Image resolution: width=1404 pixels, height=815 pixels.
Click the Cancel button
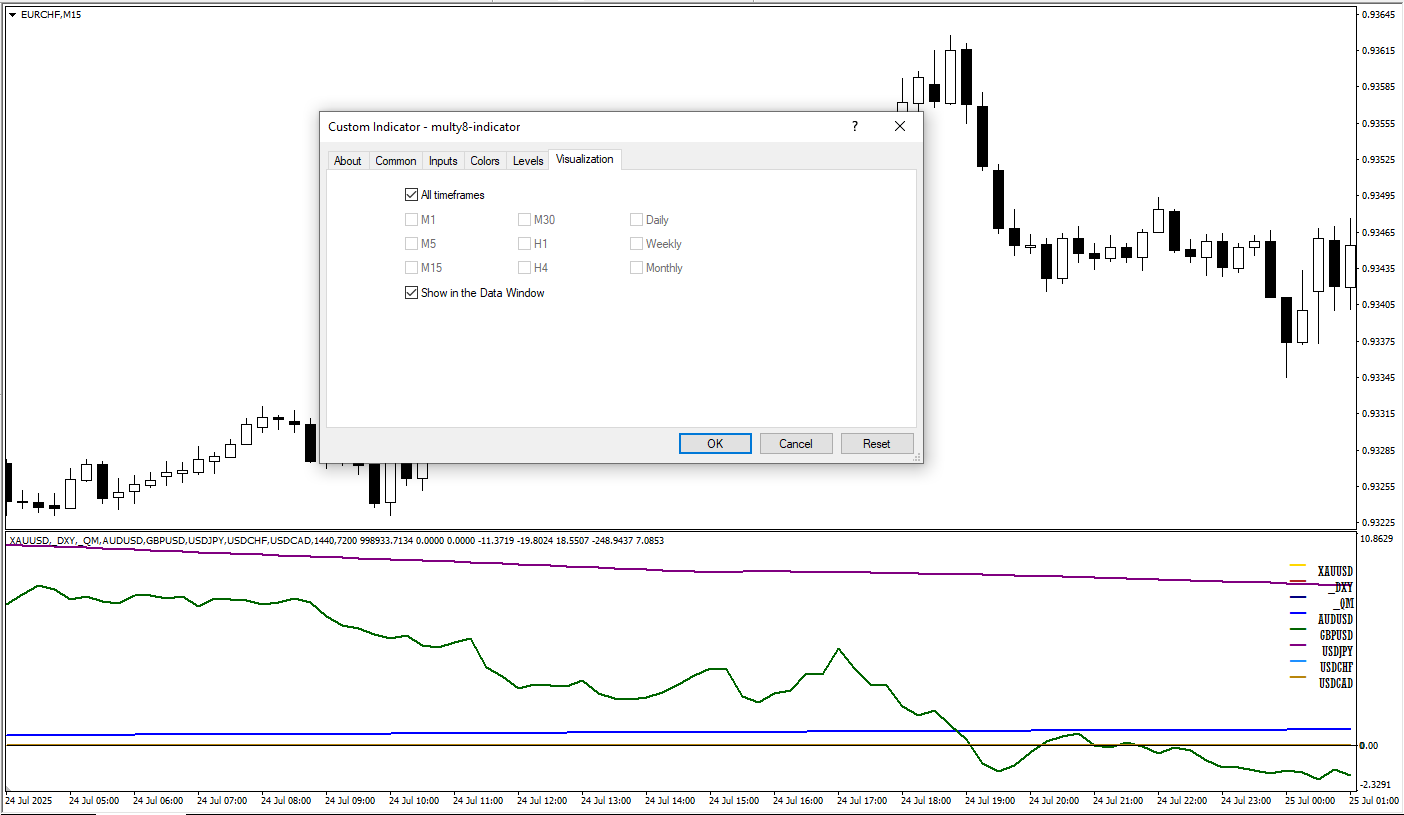tap(796, 444)
